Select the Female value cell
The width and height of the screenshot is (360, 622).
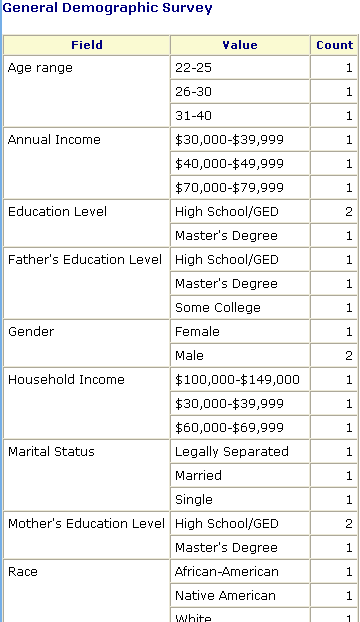(x=240, y=332)
